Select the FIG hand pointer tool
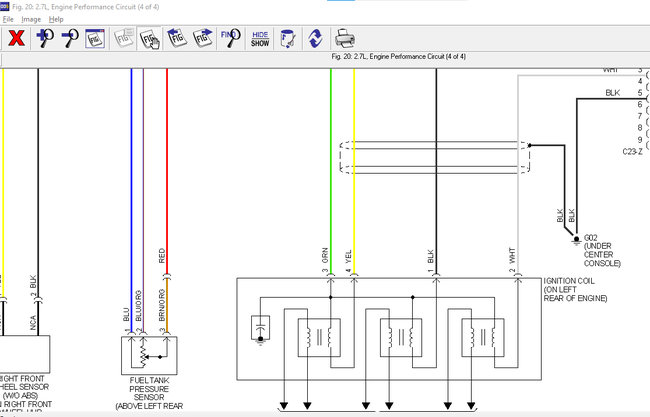Viewport: 650px width, 417px height. (x=149, y=39)
